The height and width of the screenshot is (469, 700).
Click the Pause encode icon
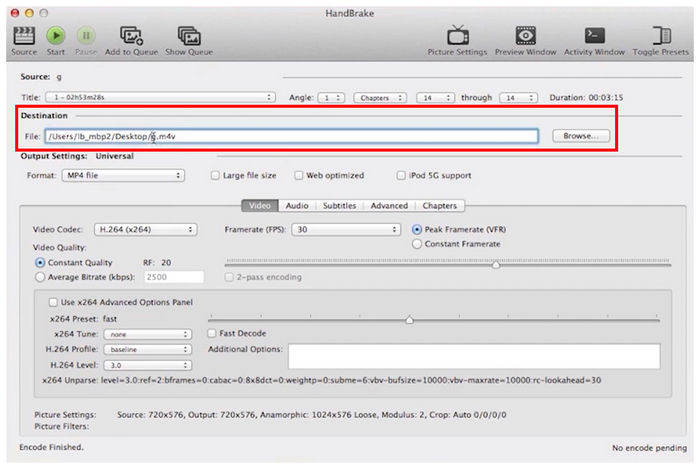(86, 36)
